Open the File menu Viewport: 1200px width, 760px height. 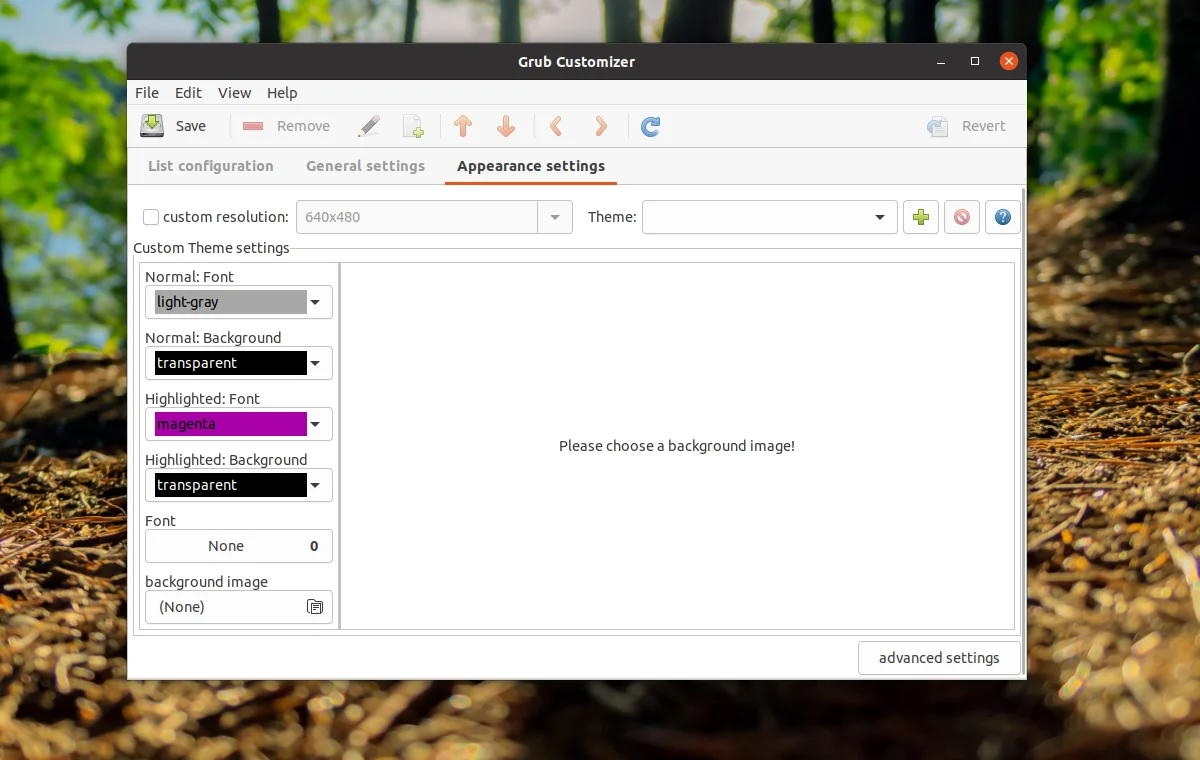click(x=147, y=93)
